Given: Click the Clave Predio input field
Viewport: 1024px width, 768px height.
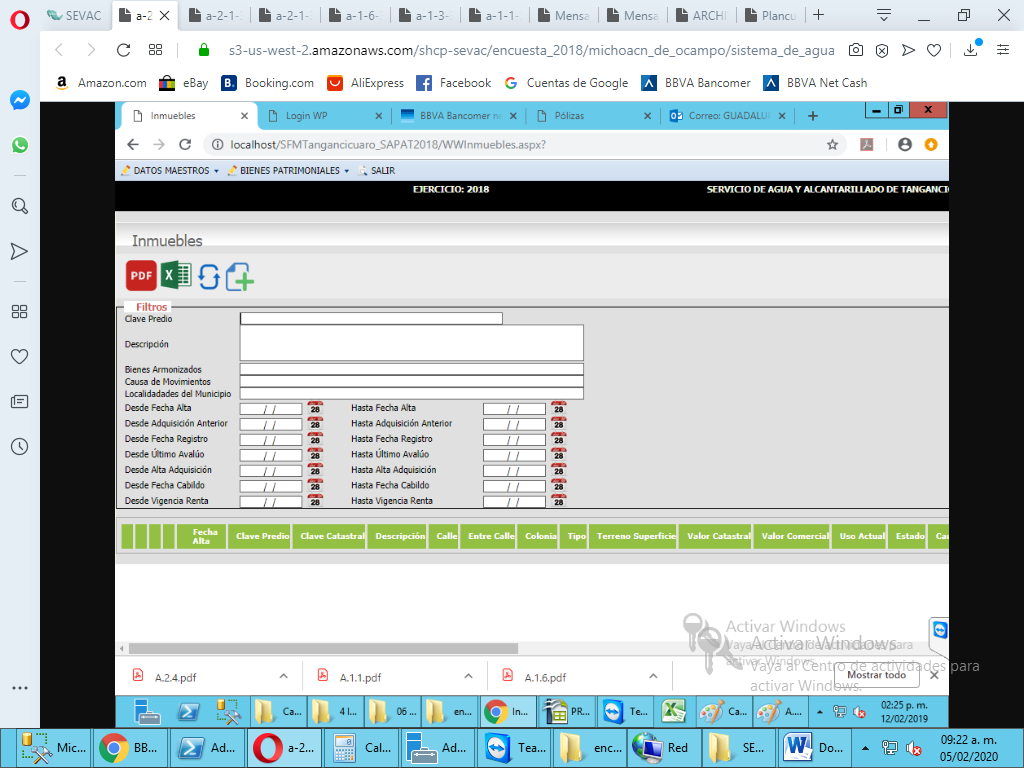Looking at the screenshot, I should (371, 318).
